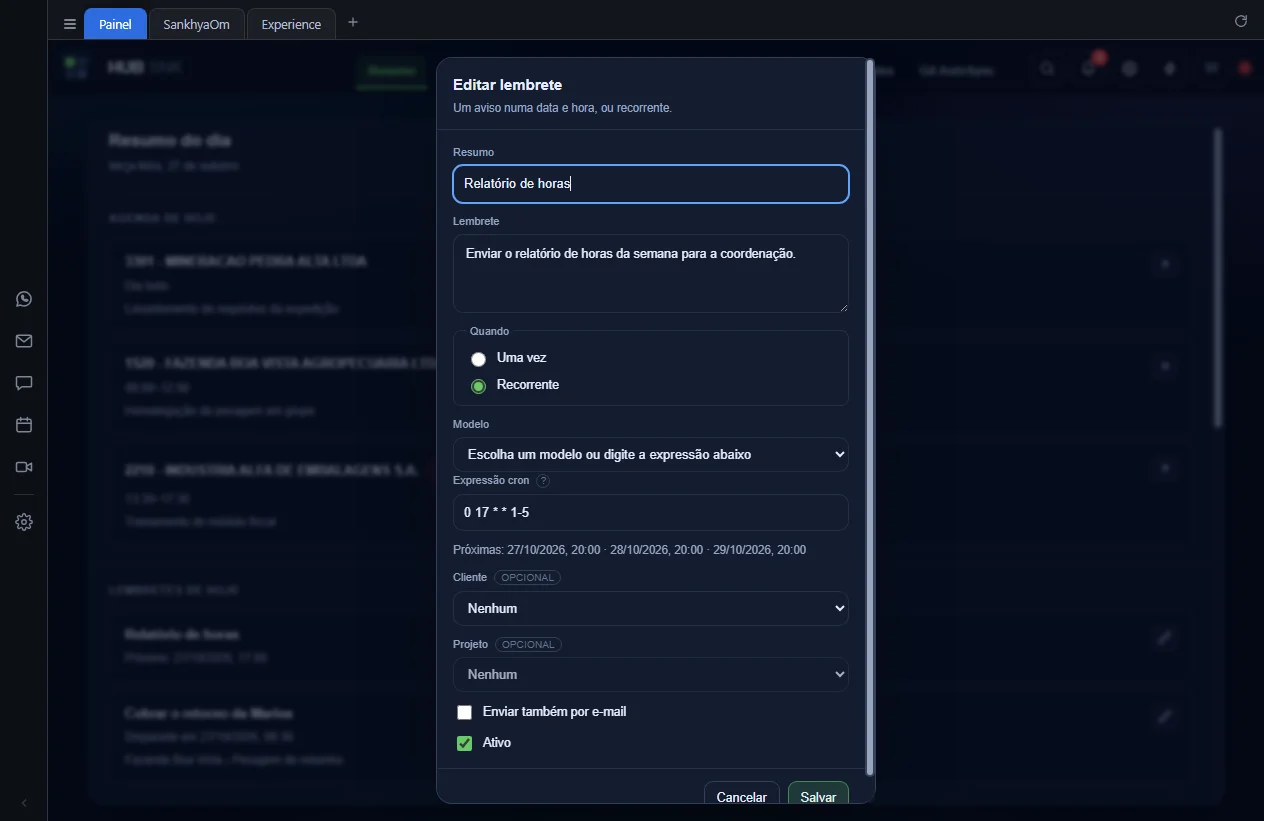Viewport: 1264px width, 821px height.
Task: Open the Modelo dropdown
Action: (x=651, y=454)
